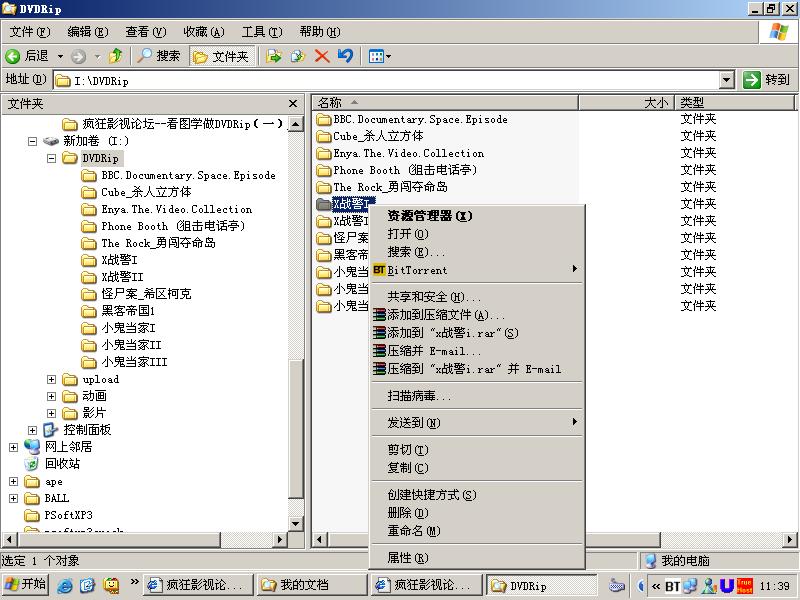The image size is (800, 600).
Task: Switch to 我的文档 taskbar button
Action: (312, 585)
